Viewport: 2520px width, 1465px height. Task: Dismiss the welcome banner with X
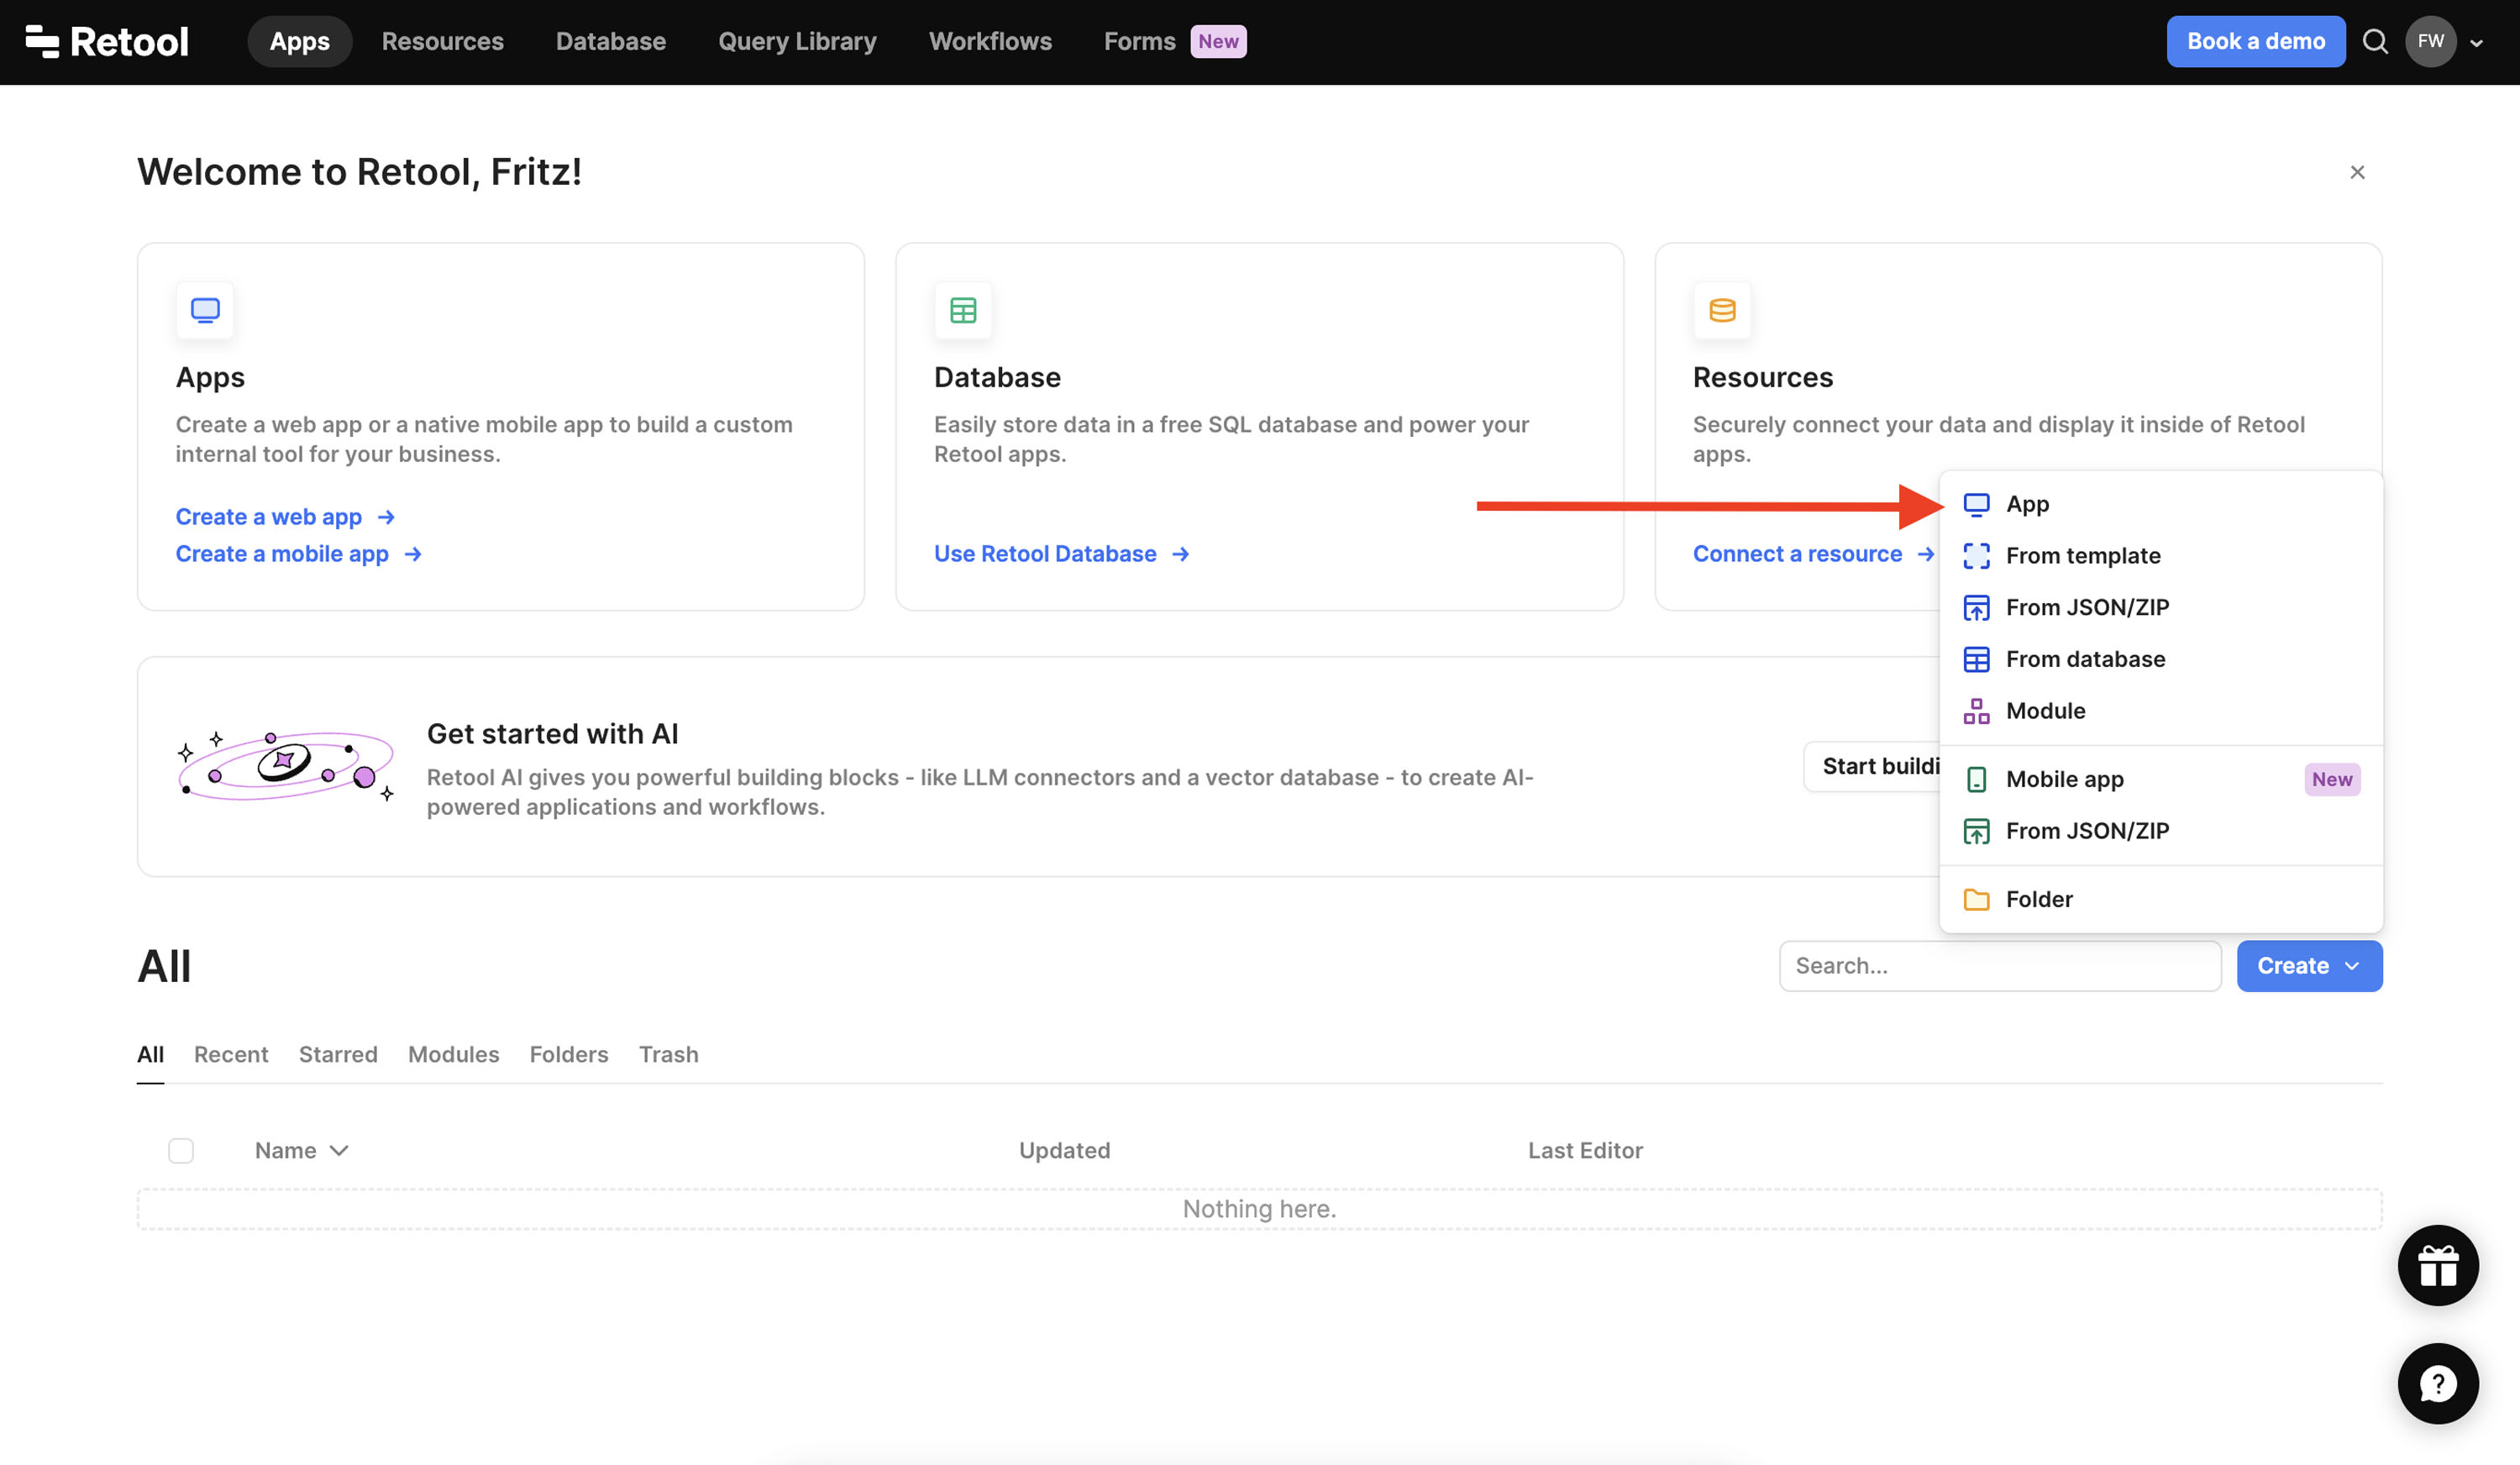(2357, 172)
